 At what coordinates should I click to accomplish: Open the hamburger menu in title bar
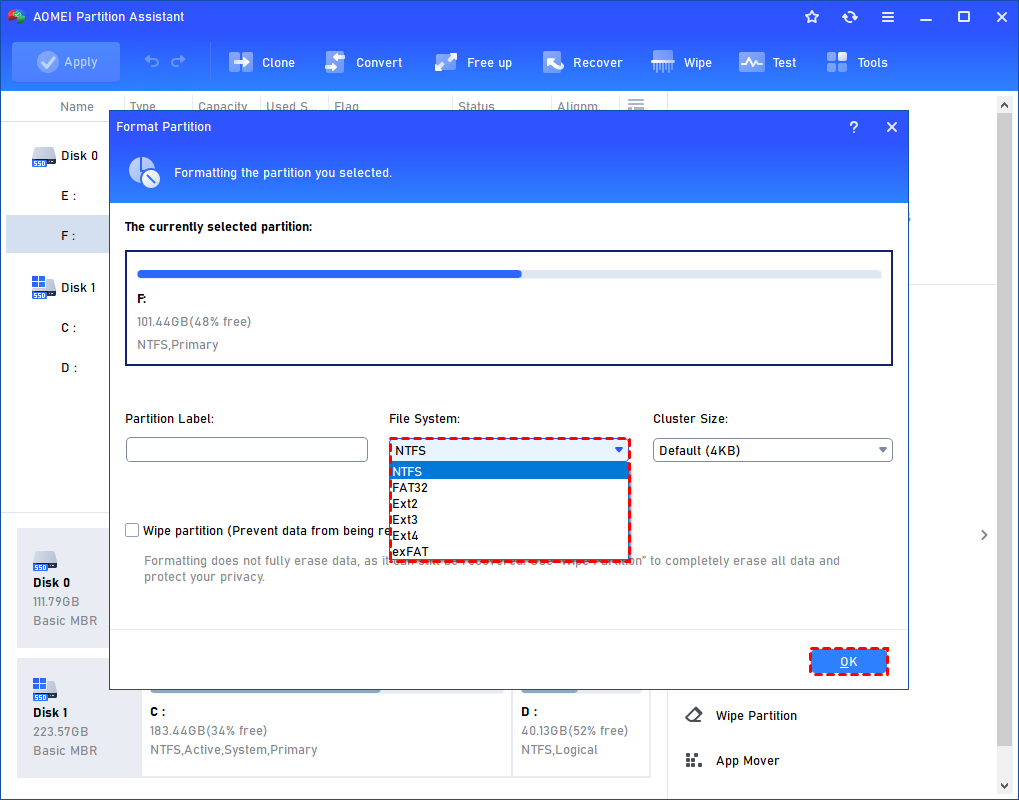coord(888,17)
